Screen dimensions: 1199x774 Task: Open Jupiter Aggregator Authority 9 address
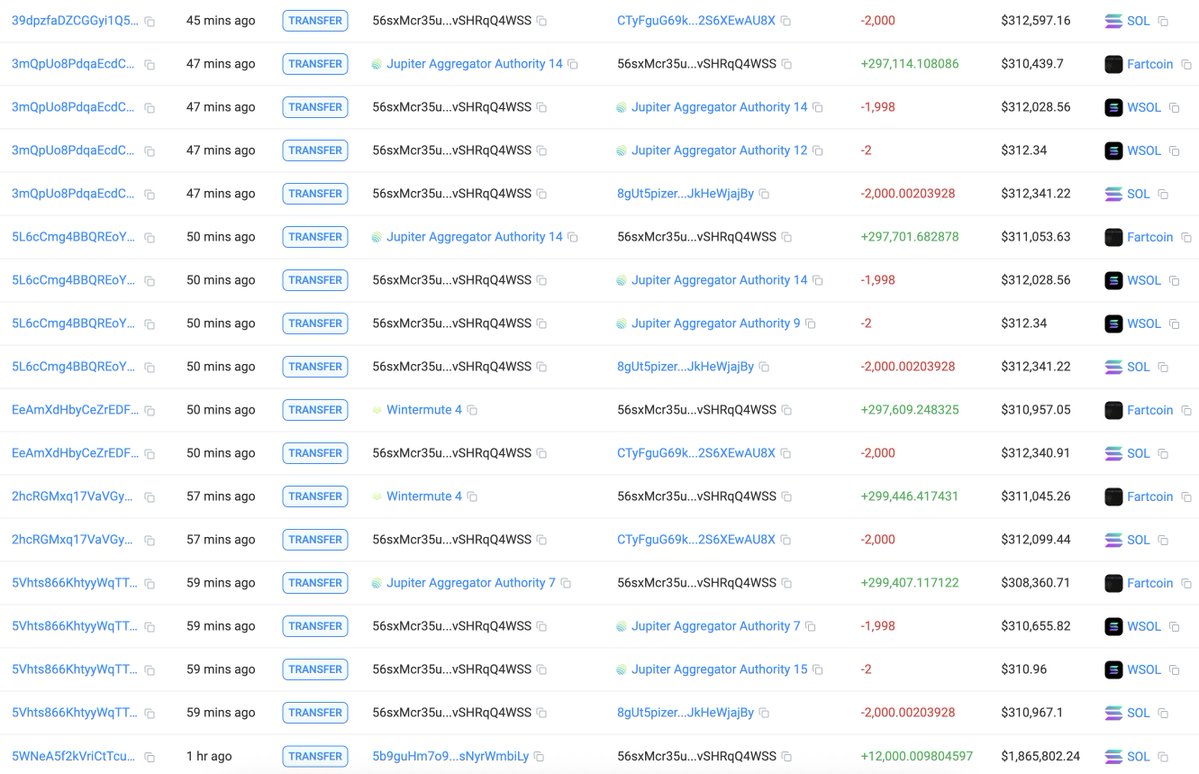tap(716, 323)
